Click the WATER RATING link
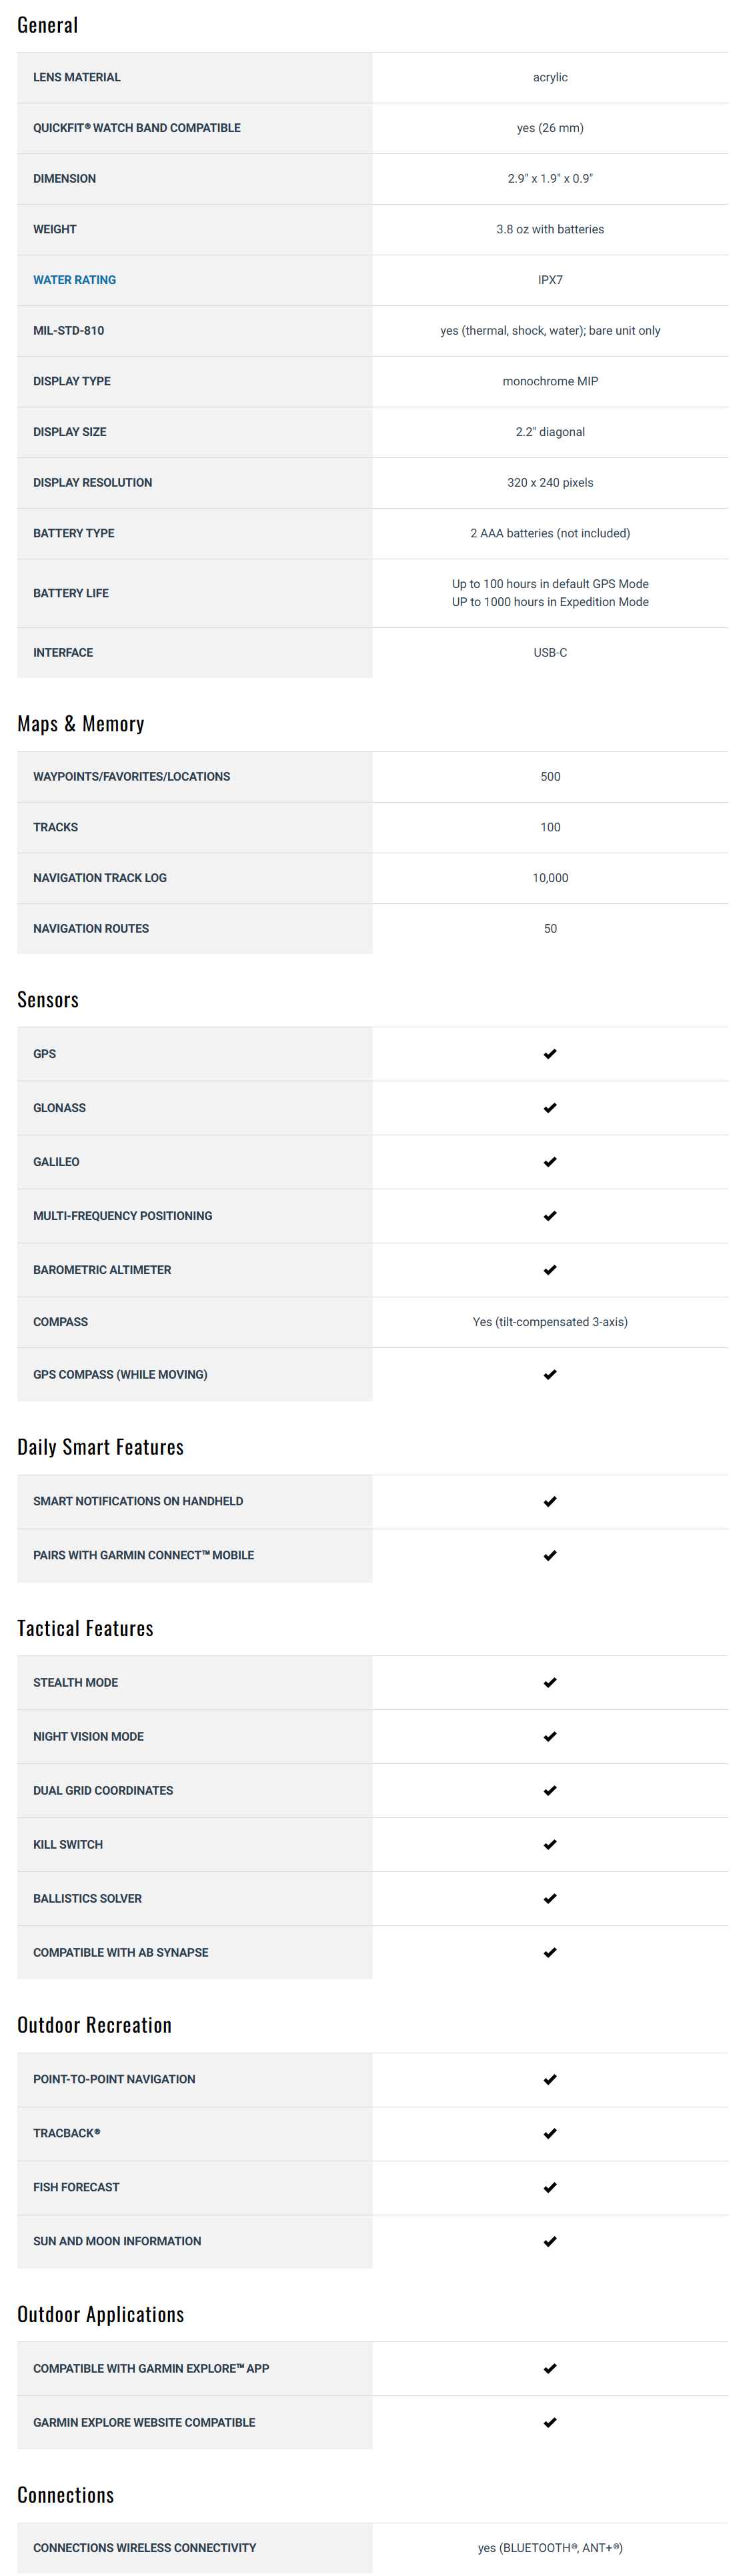Image resolution: width=755 pixels, height=2576 pixels. pyautogui.click(x=74, y=280)
